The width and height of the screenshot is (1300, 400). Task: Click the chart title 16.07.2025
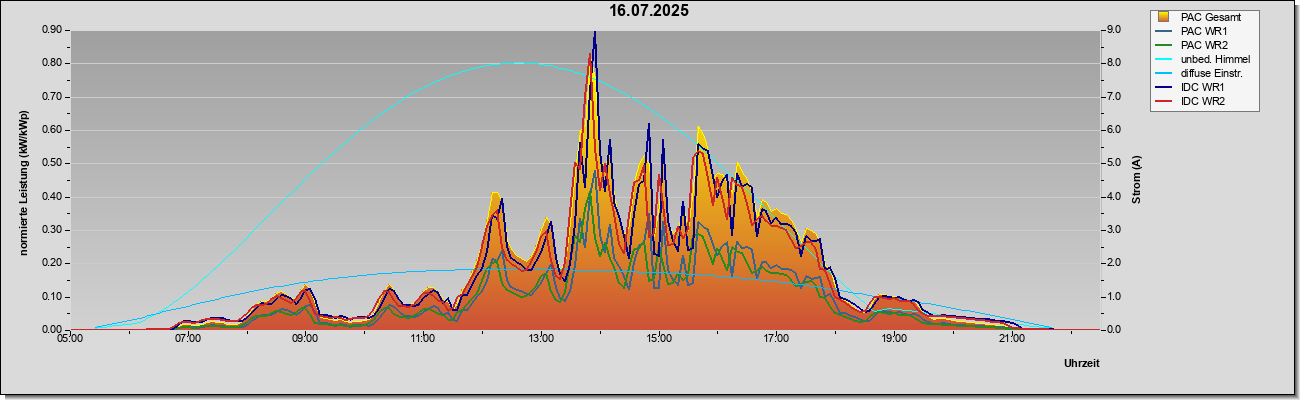pyautogui.click(x=649, y=11)
